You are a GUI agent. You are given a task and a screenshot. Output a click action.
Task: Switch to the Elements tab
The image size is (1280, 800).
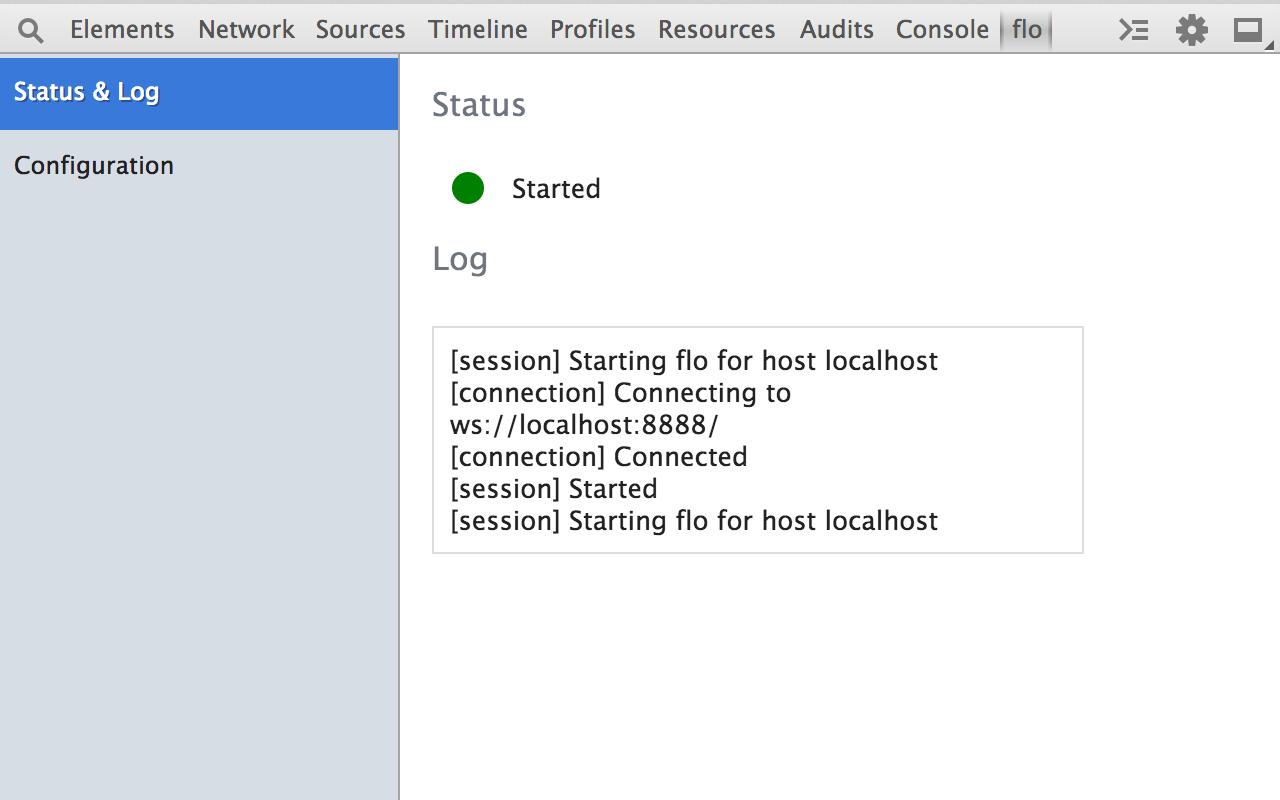coord(122,30)
